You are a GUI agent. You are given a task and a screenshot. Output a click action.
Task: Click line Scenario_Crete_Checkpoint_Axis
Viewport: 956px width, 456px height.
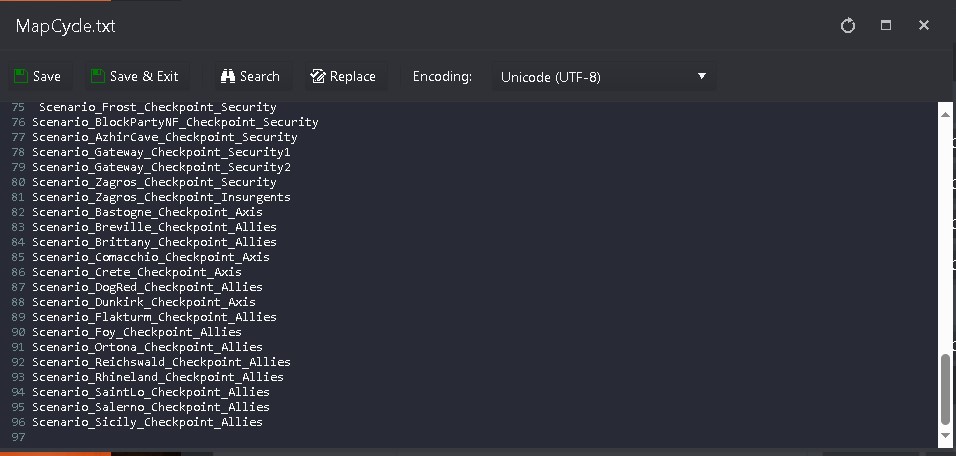(x=137, y=272)
